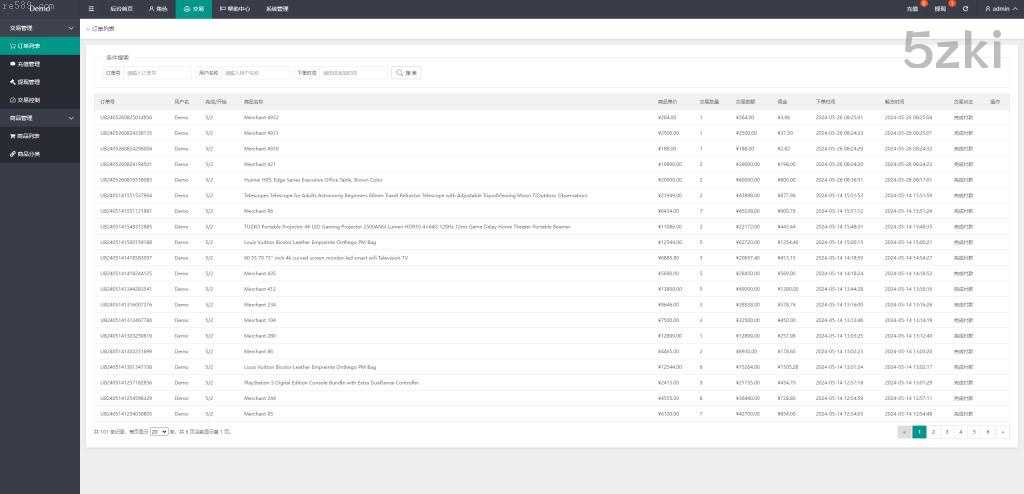This screenshot has height=494, width=1024.
Task: Click the 提现 notification badge in header
Action: tap(941, 8)
